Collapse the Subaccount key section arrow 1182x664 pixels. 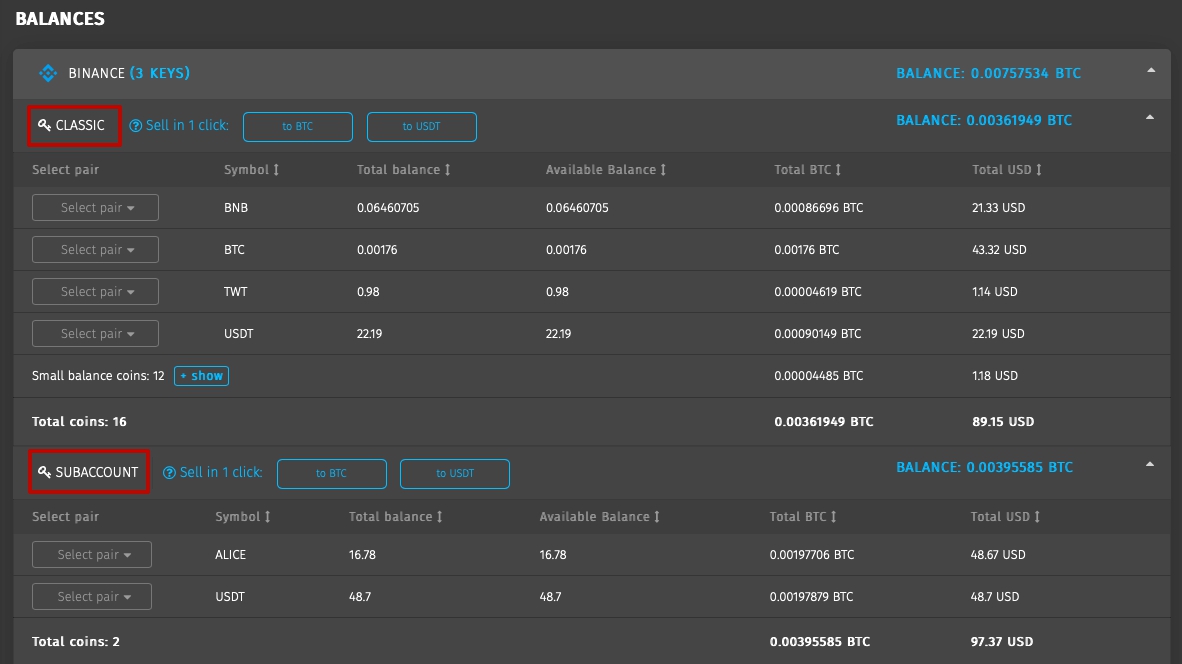1150,464
